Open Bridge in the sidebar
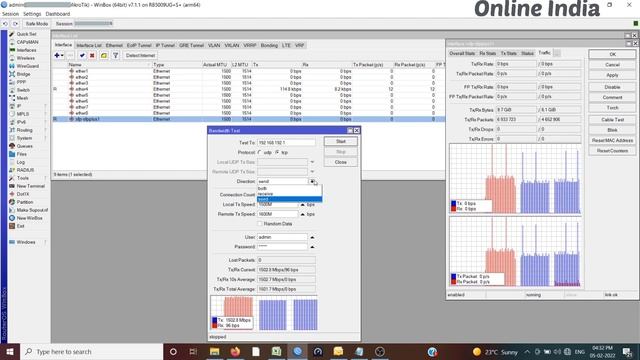 (23, 74)
